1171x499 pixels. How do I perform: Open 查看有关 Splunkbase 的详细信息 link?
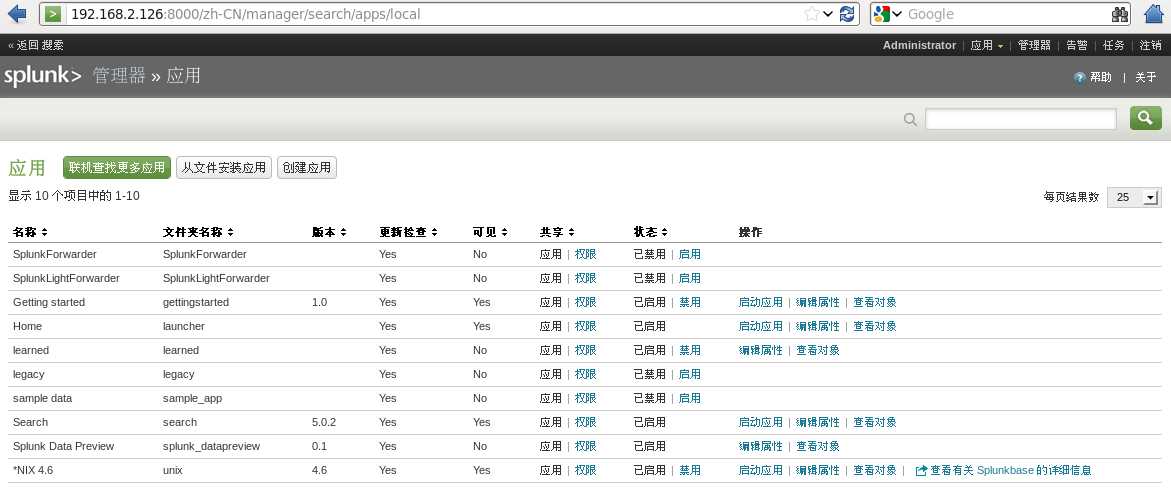pyautogui.click(x=1010, y=471)
